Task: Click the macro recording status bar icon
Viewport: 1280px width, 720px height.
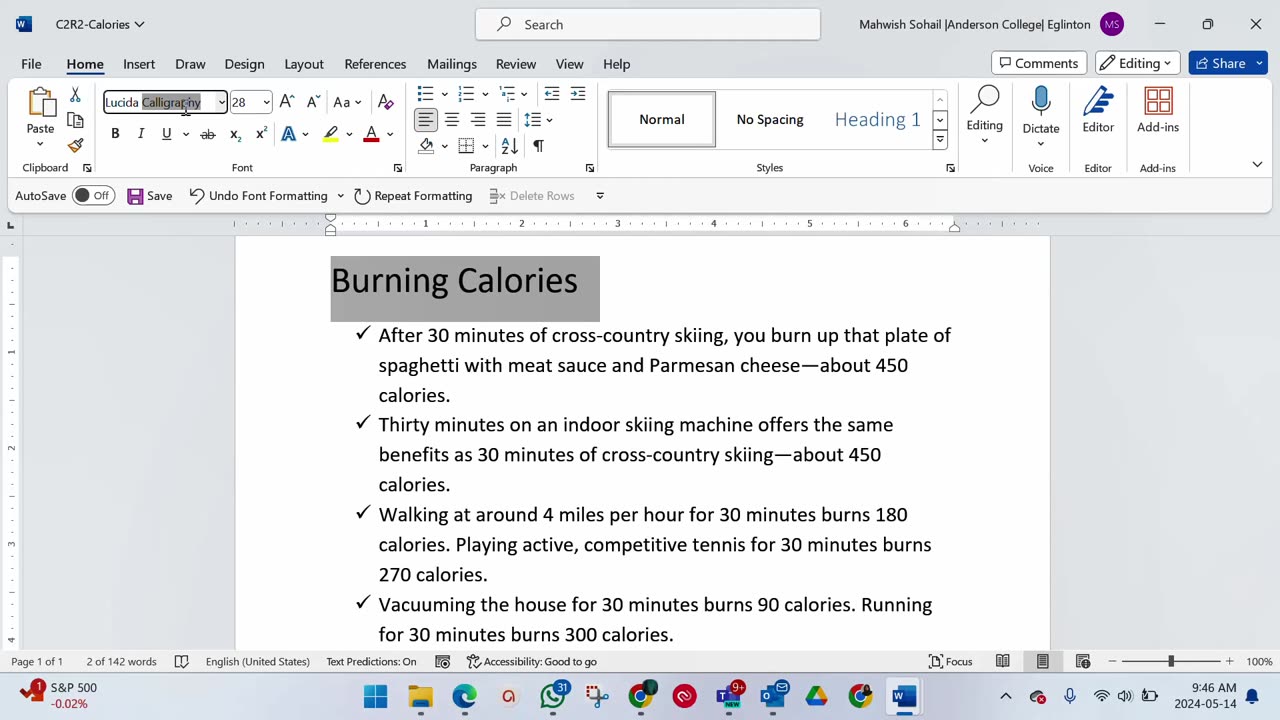Action: click(x=443, y=661)
